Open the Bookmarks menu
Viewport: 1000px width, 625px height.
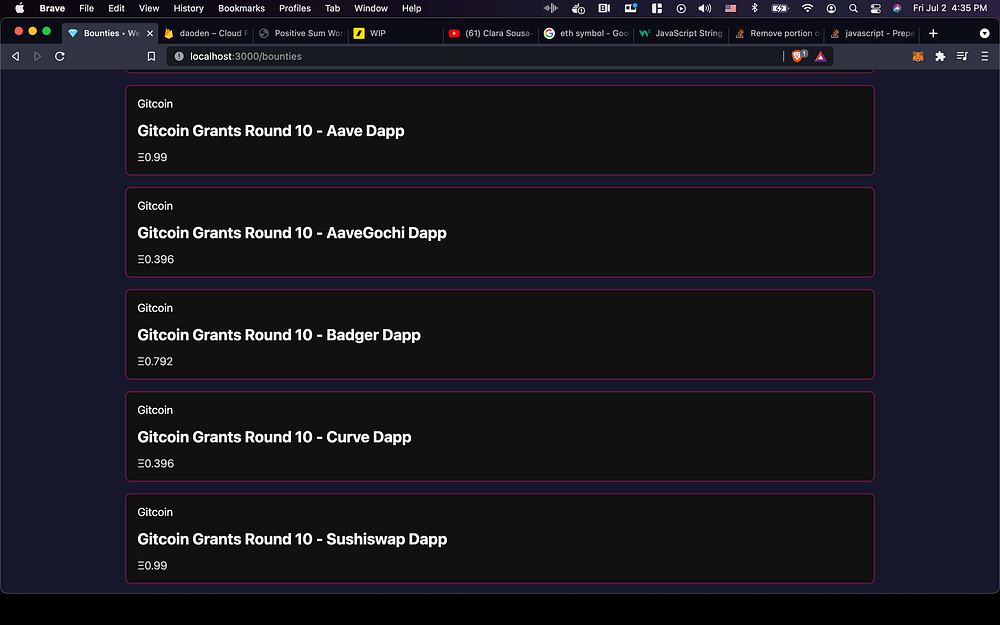coord(241,8)
